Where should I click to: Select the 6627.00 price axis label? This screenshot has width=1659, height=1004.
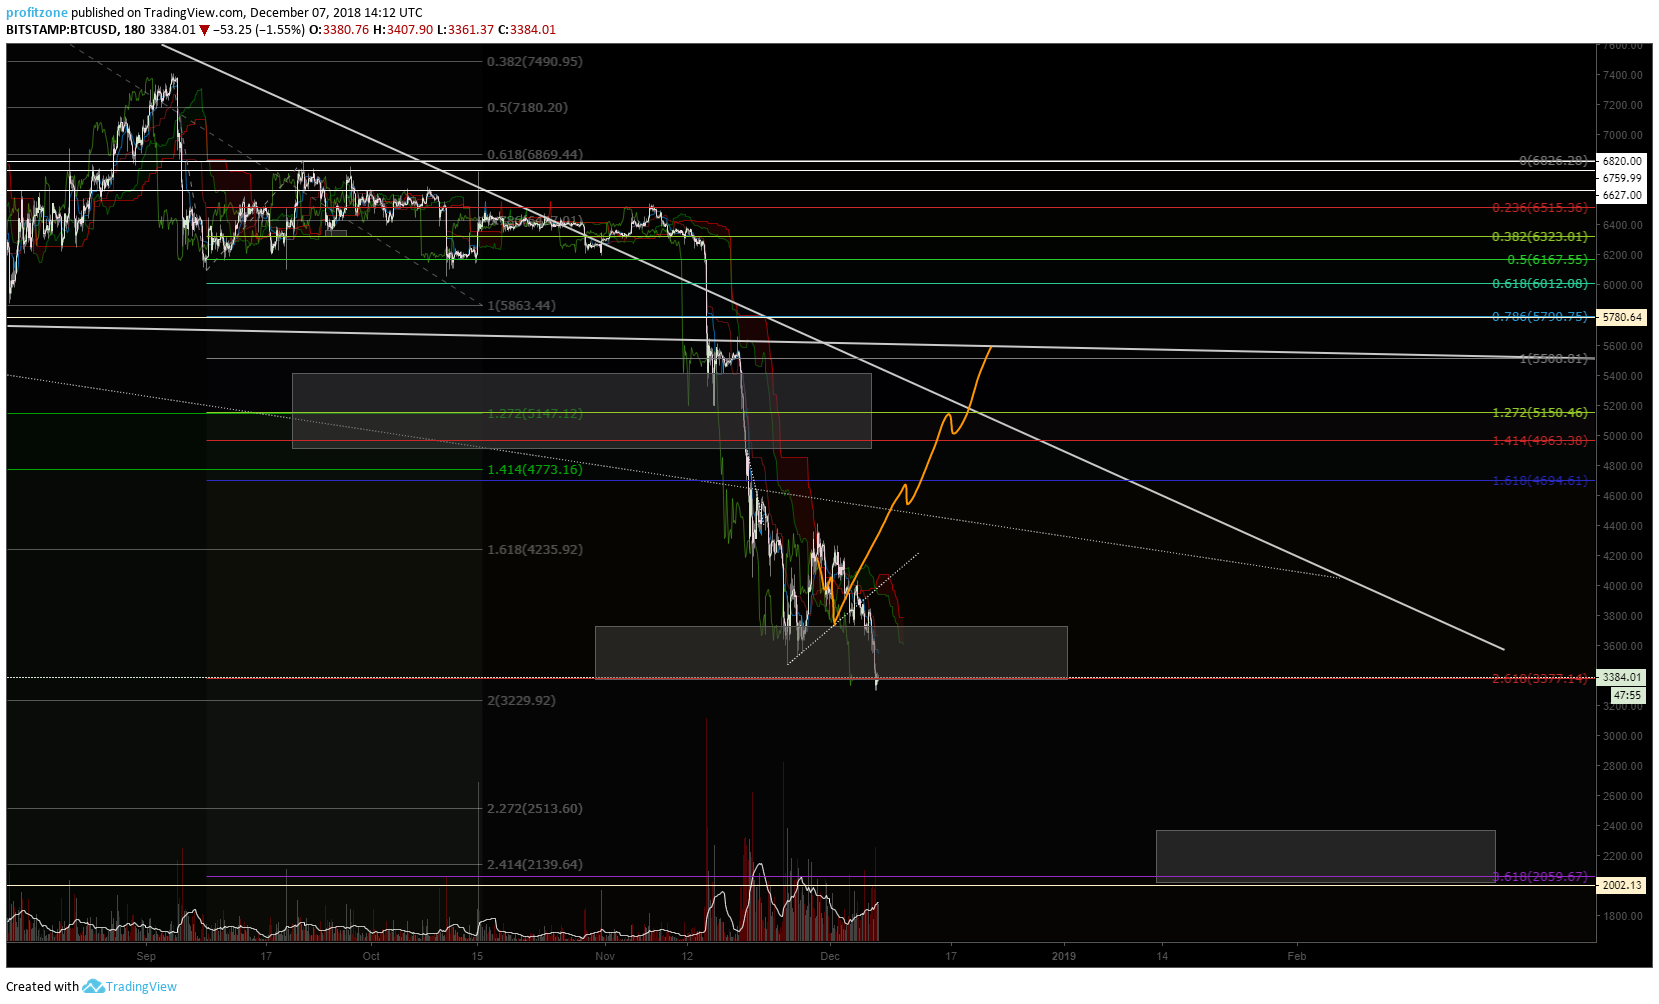click(x=1621, y=195)
